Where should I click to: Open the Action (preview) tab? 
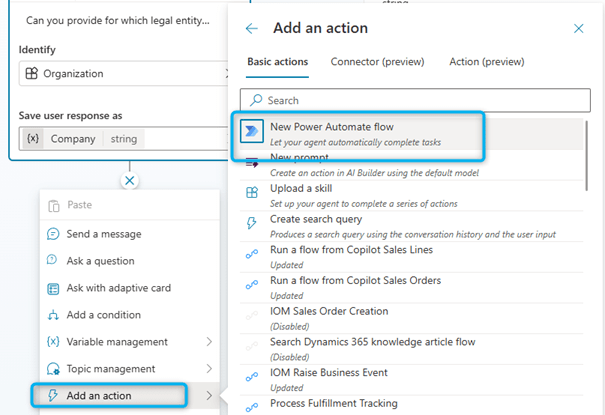click(486, 62)
